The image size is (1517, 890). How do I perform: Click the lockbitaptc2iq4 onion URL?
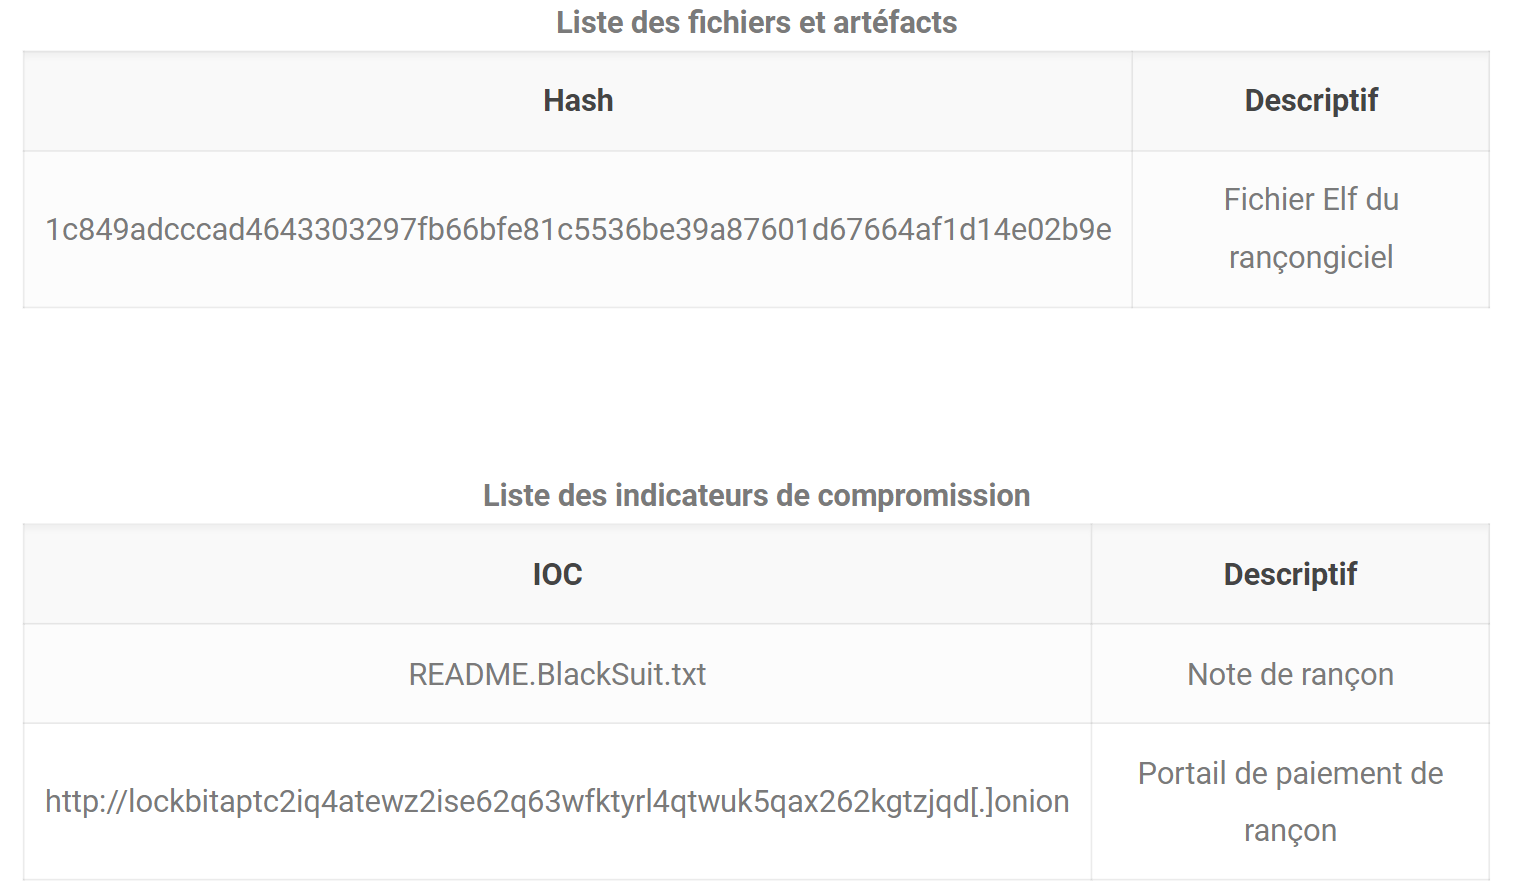(557, 802)
